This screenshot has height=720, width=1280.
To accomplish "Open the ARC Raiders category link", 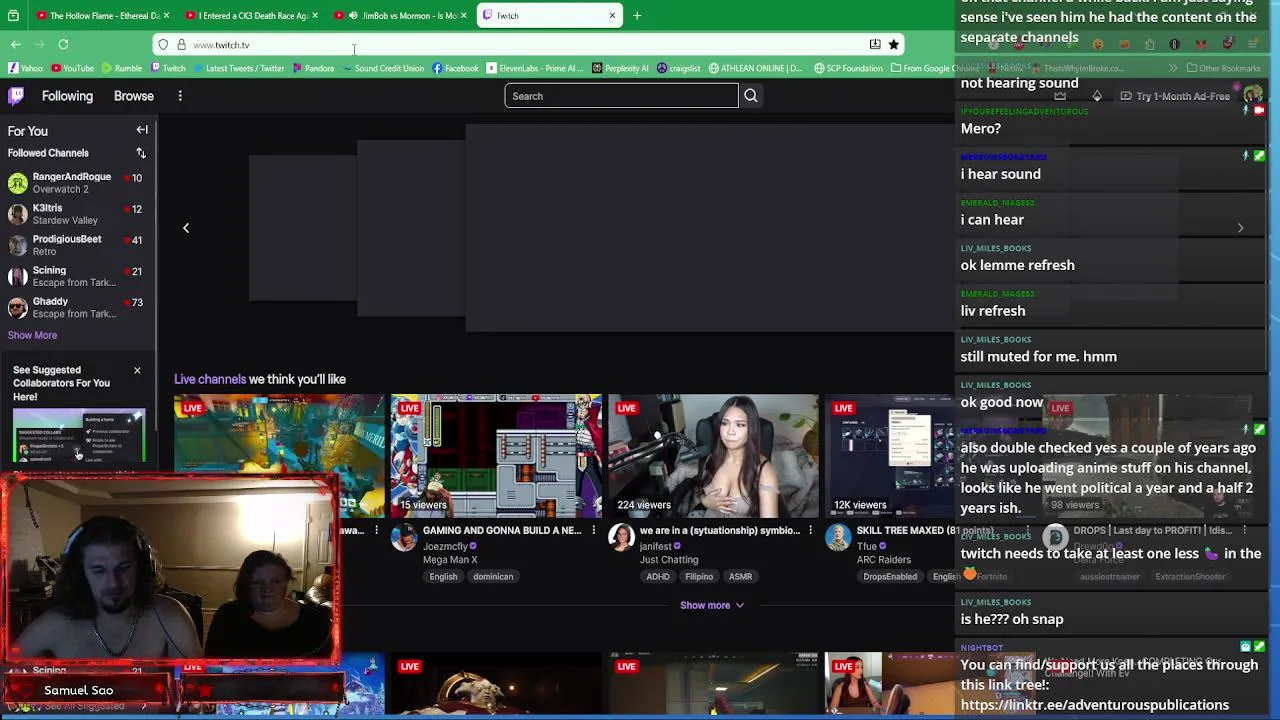I will (884, 560).
